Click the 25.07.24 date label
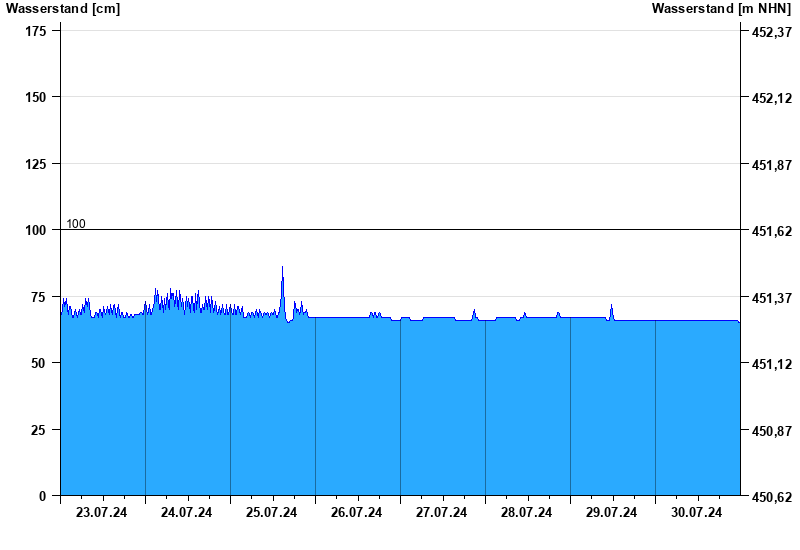Image resolution: width=800 pixels, height=550 pixels. (271, 512)
